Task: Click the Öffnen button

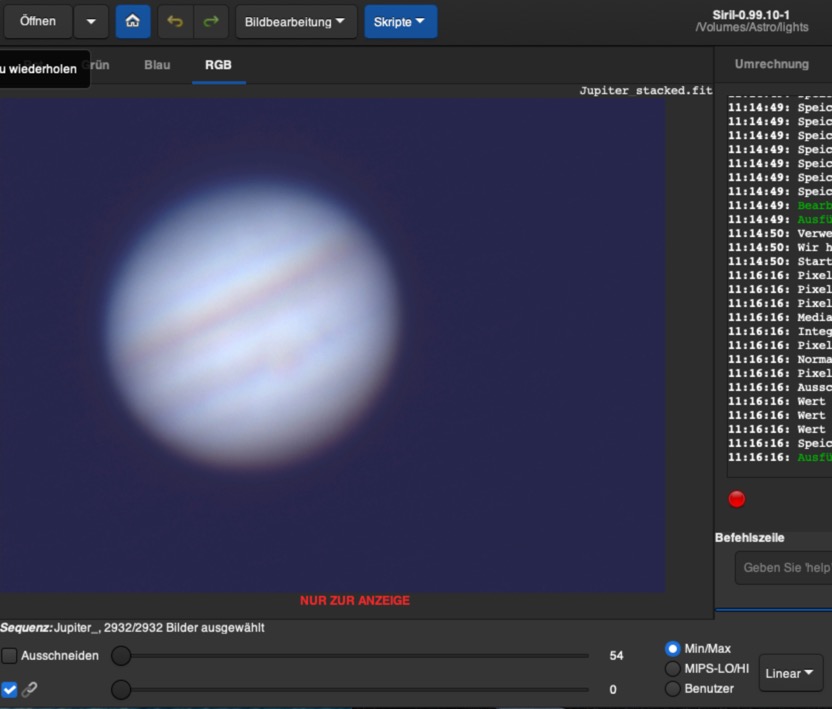Action: (x=38, y=21)
